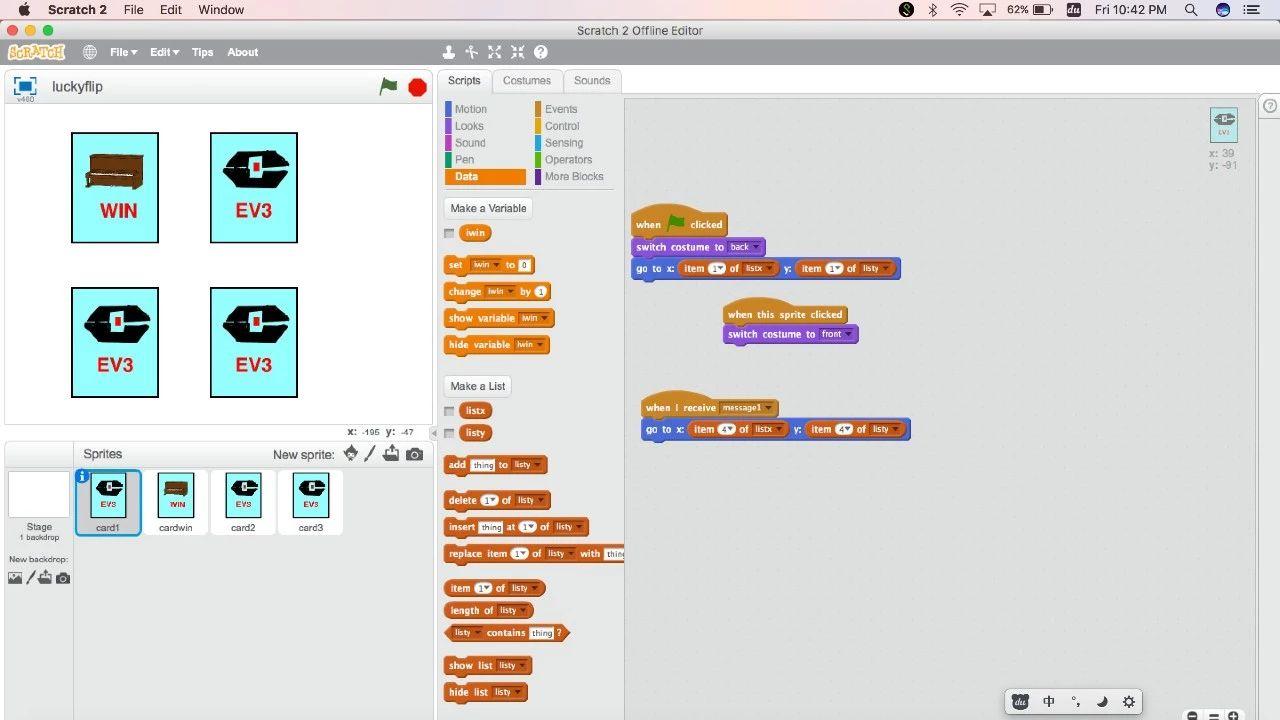Open the Scratch File dropdown menu
The width and height of the screenshot is (1280, 720).
[123, 52]
